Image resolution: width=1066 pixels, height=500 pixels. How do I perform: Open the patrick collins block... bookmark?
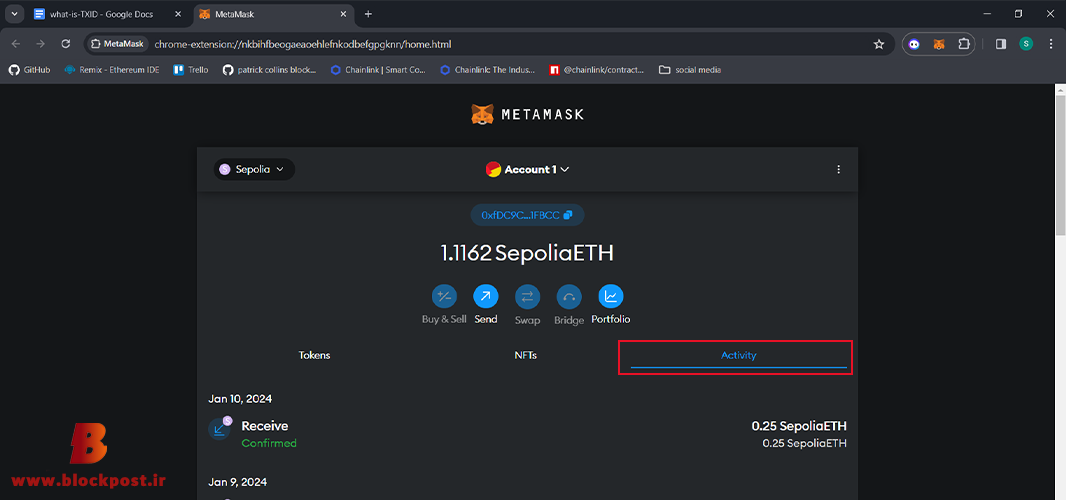pyautogui.click(x=269, y=69)
